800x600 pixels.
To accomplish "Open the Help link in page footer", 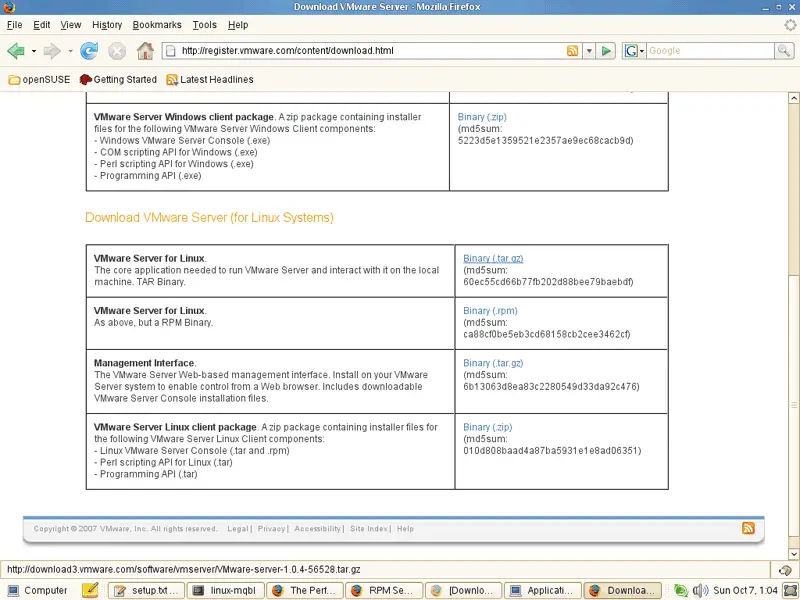I will point(406,529).
